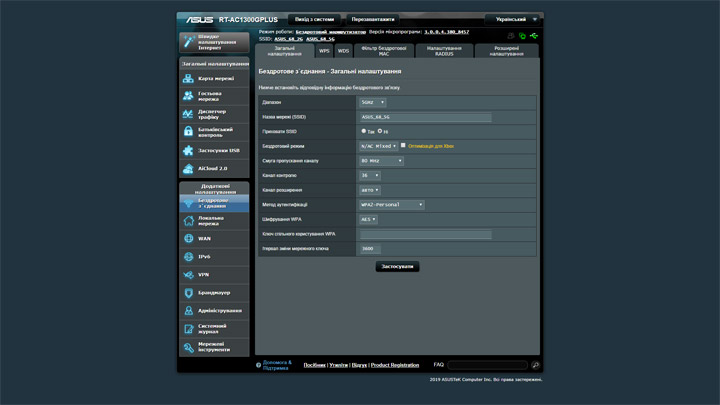Click the grey printer status icon

511,36
